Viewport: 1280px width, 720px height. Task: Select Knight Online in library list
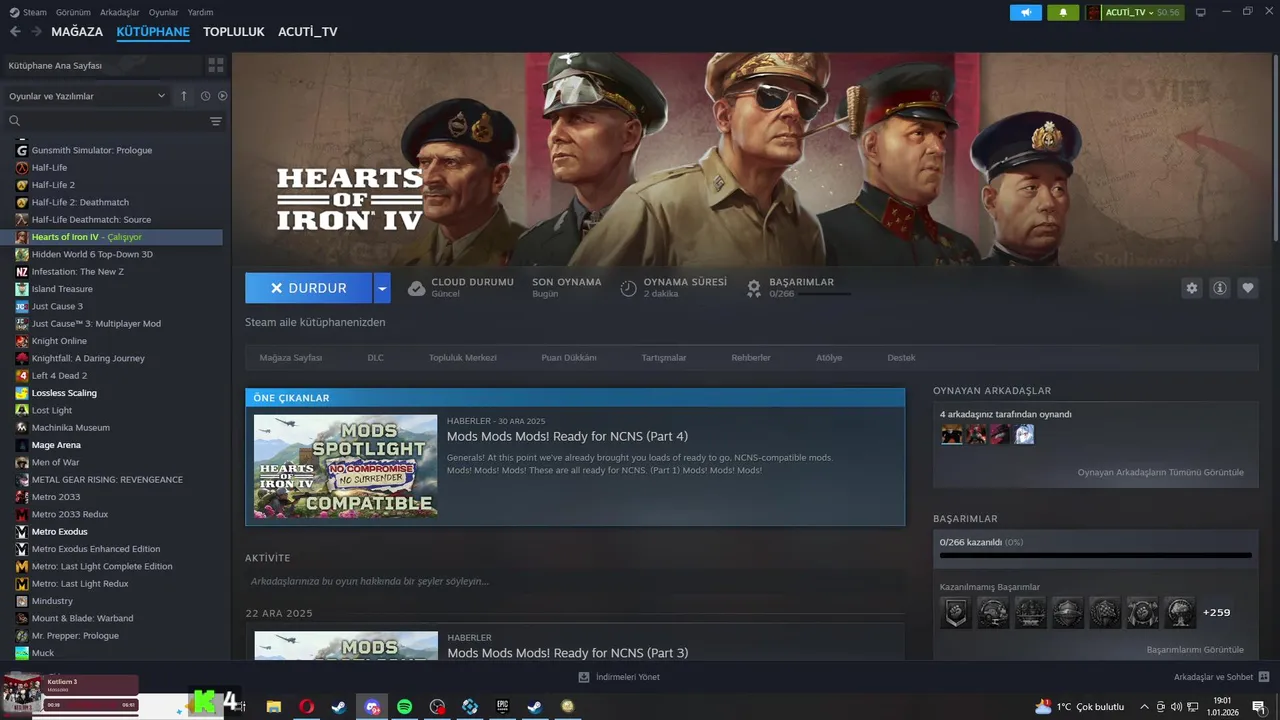(x=58, y=341)
